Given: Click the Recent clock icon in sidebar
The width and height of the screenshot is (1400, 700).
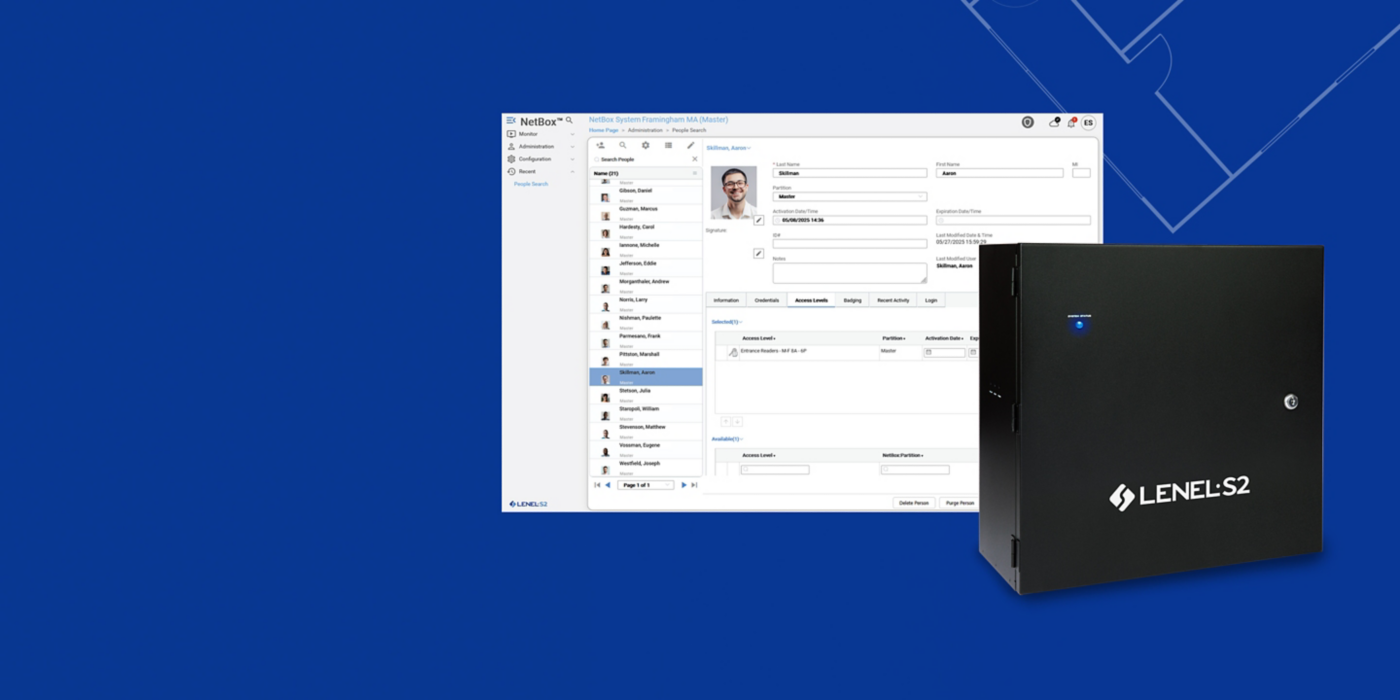Looking at the screenshot, I should pyautogui.click(x=511, y=172).
